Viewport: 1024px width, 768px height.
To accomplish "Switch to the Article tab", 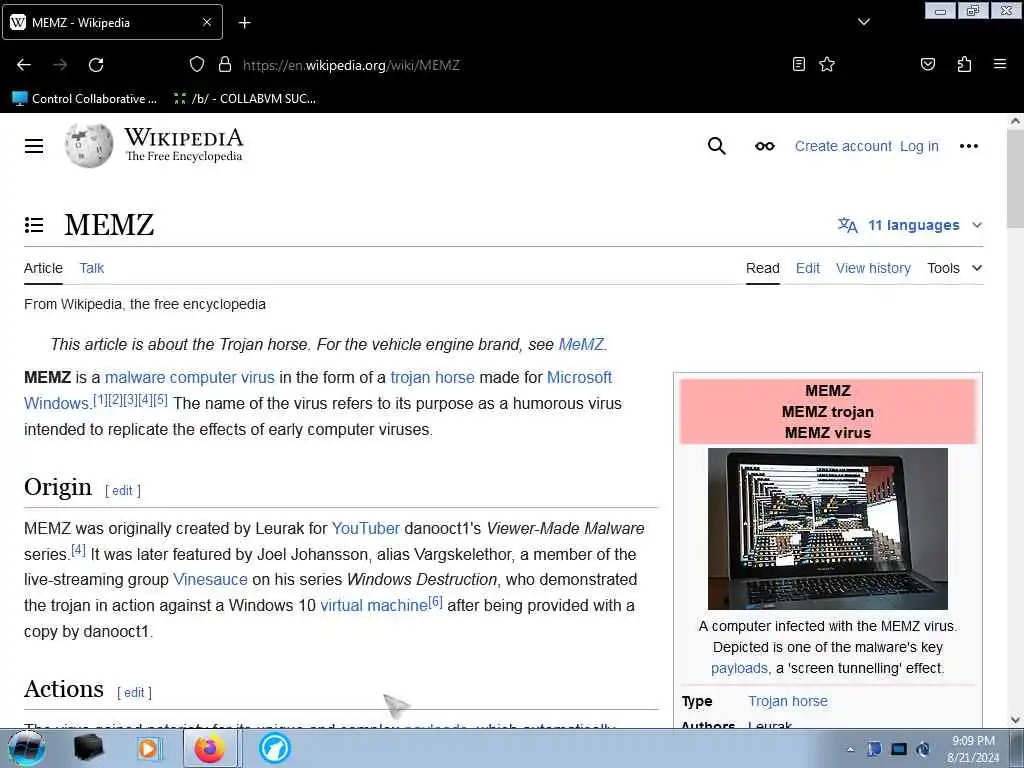I will pos(43,268).
